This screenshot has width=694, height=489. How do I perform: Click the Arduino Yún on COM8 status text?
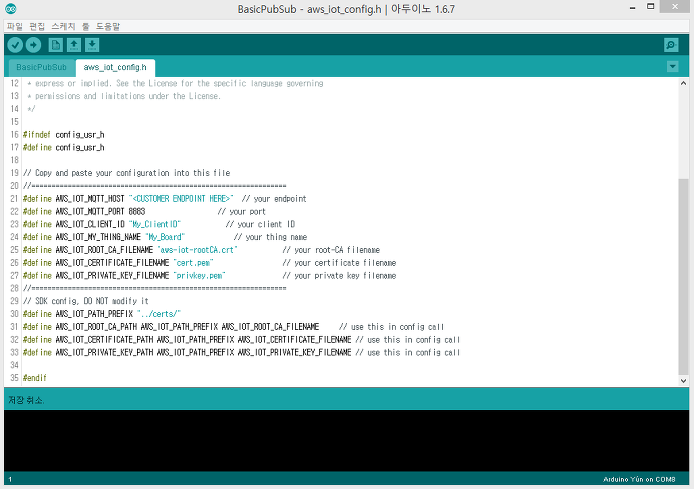coord(639,479)
